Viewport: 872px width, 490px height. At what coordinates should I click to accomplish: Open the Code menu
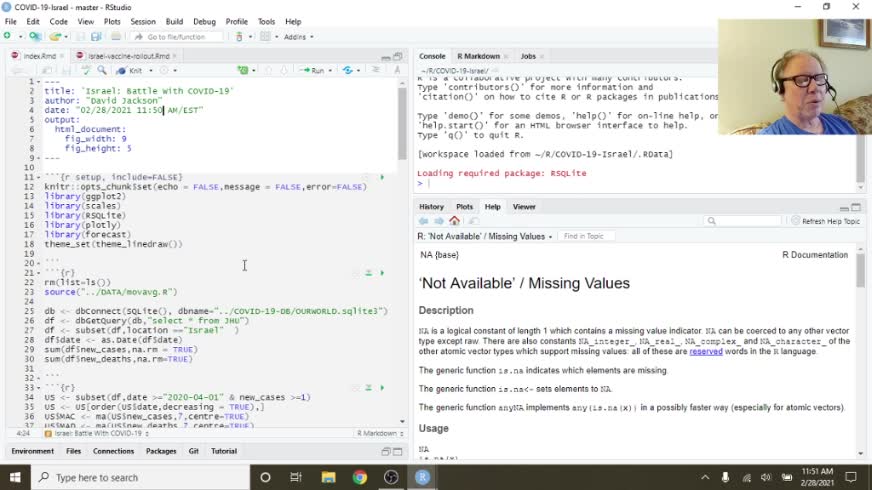click(x=58, y=22)
